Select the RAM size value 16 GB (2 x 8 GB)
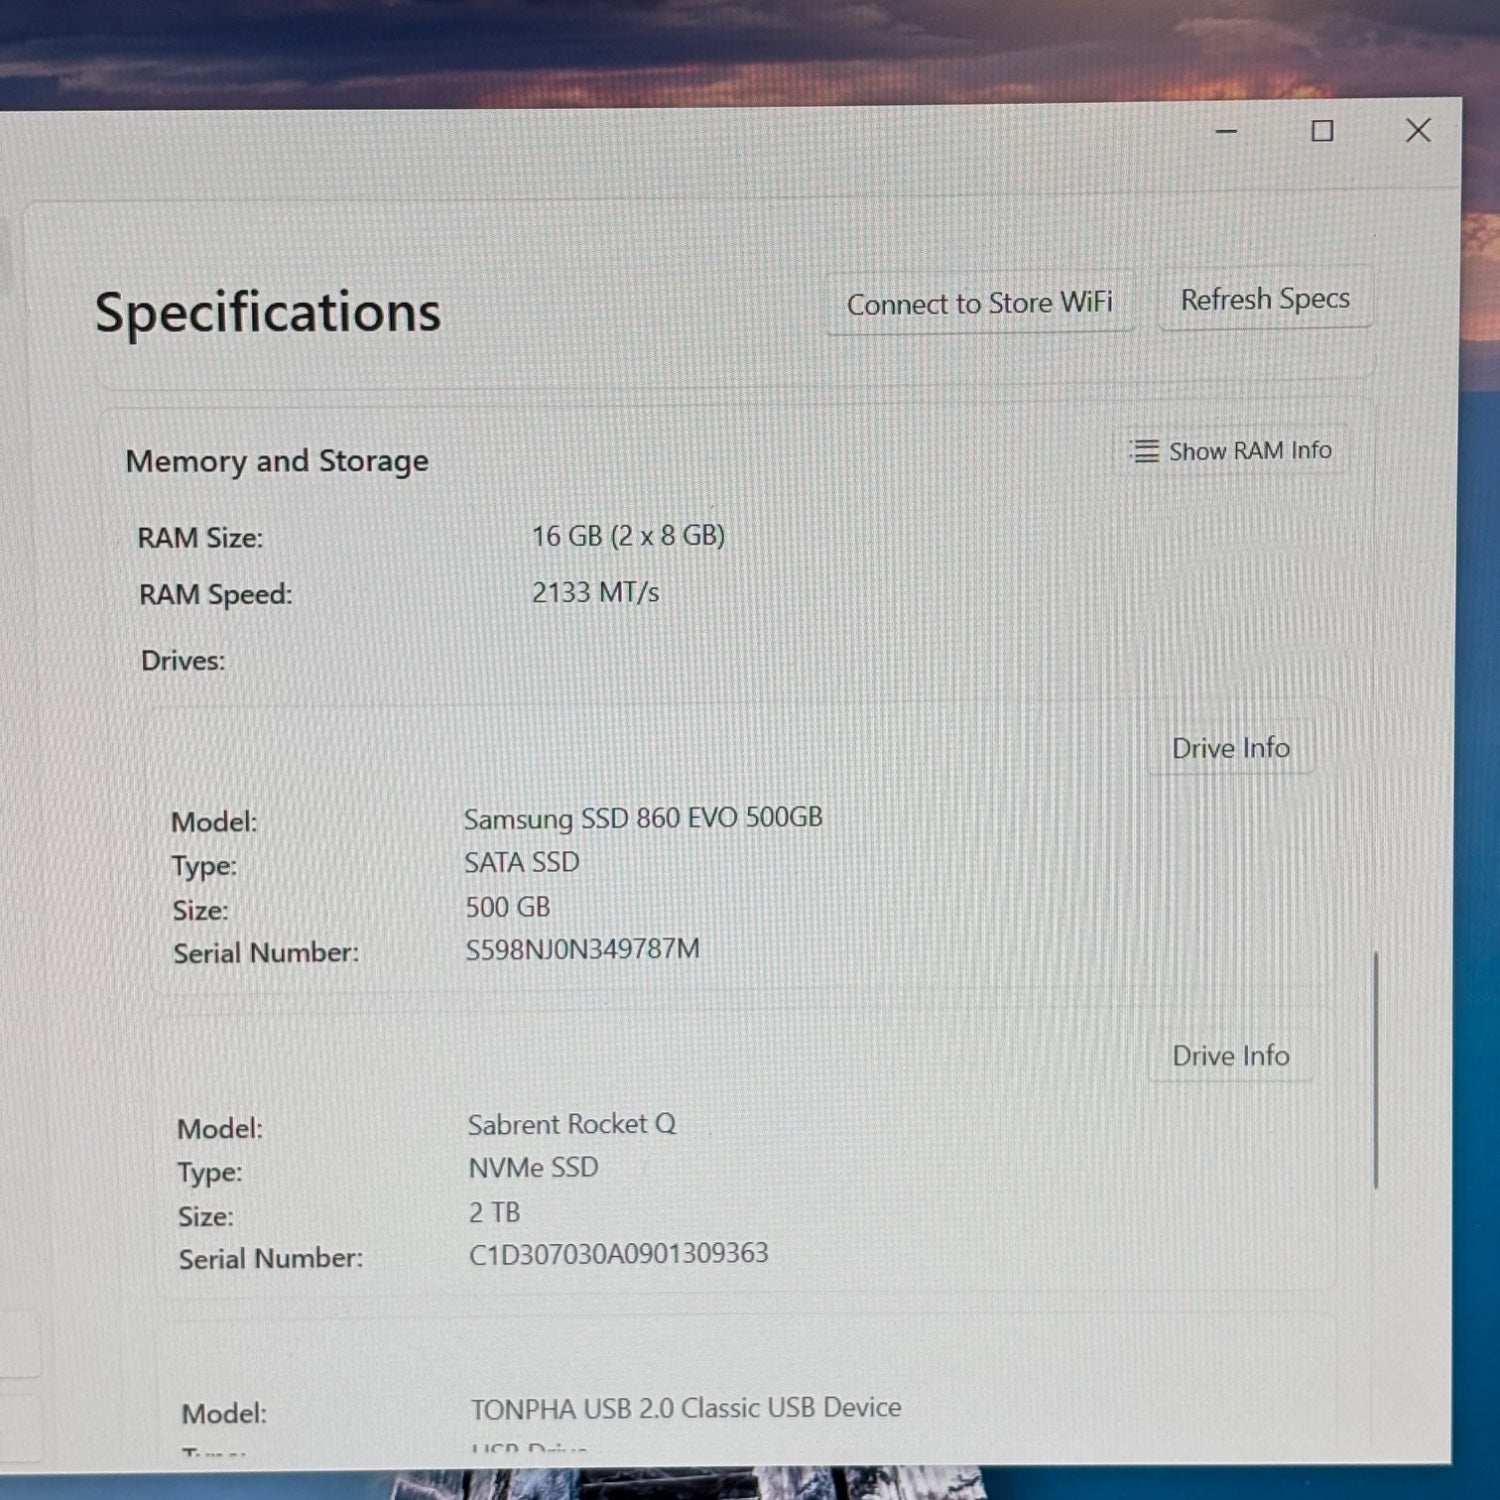This screenshot has width=1500, height=1500. click(x=628, y=536)
